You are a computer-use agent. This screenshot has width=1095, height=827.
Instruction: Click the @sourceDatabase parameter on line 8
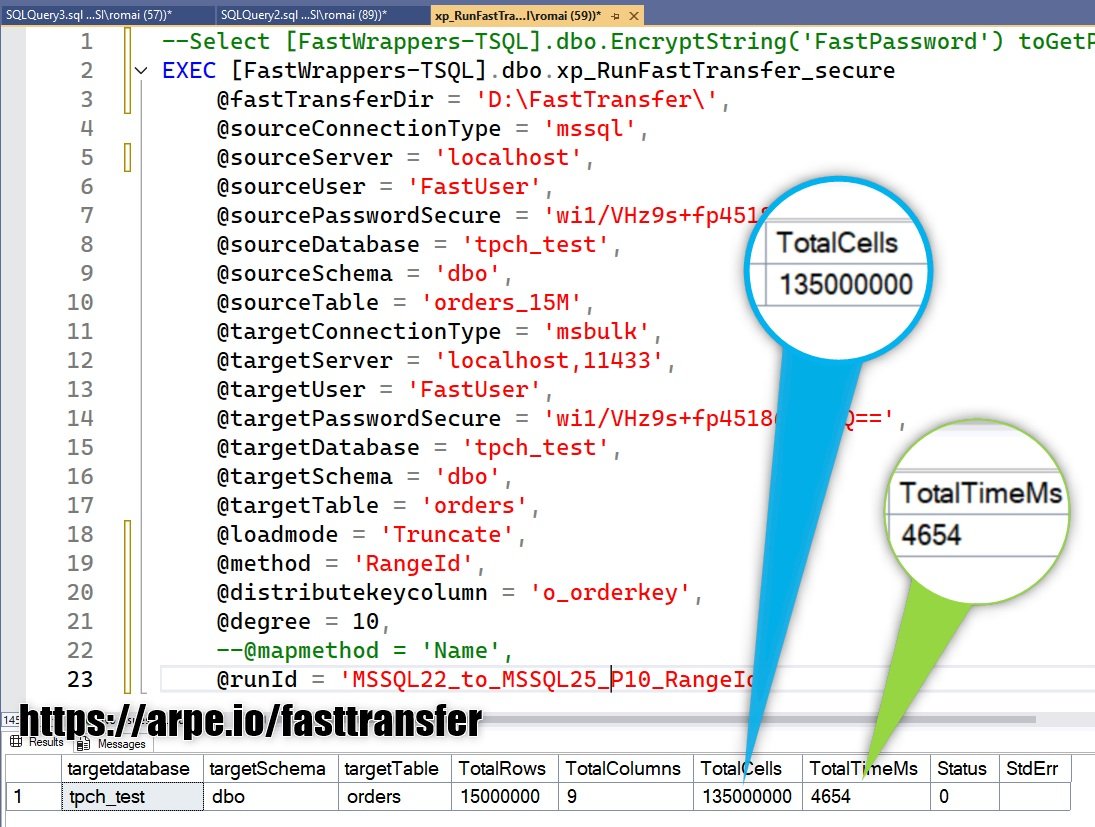coord(318,244)
